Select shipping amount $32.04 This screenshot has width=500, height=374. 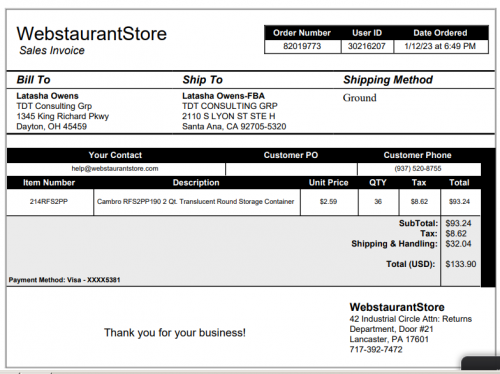click(x=458, y=244)
